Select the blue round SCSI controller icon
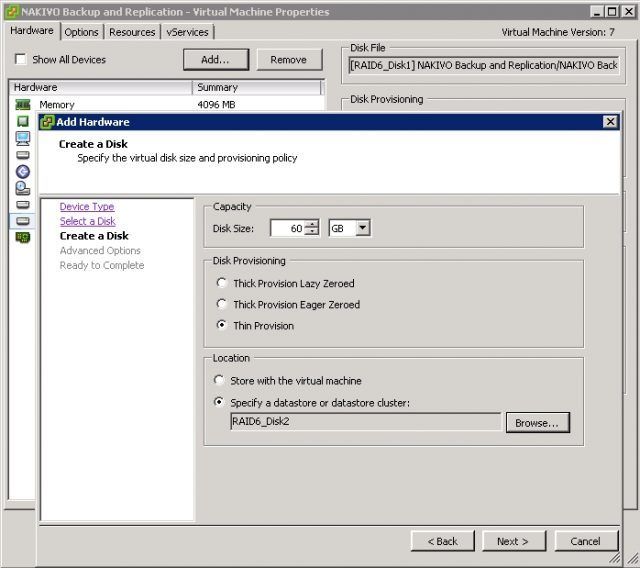This screenshot has height=568, width=640. pos(23,171)
